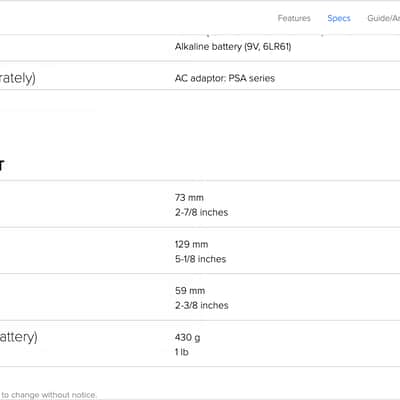Click the 'change without notice' footnote
400x400 pixels.
point(54,395)
